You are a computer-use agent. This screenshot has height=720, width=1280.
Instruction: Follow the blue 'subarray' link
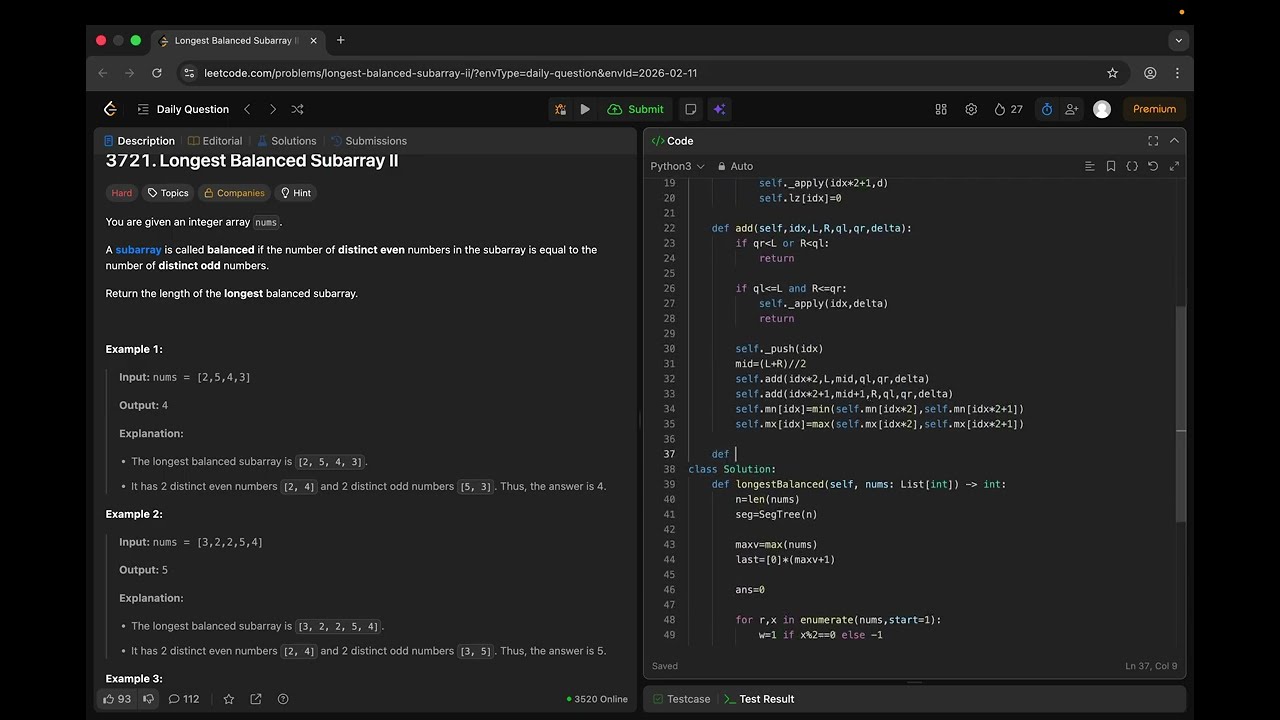138,250
